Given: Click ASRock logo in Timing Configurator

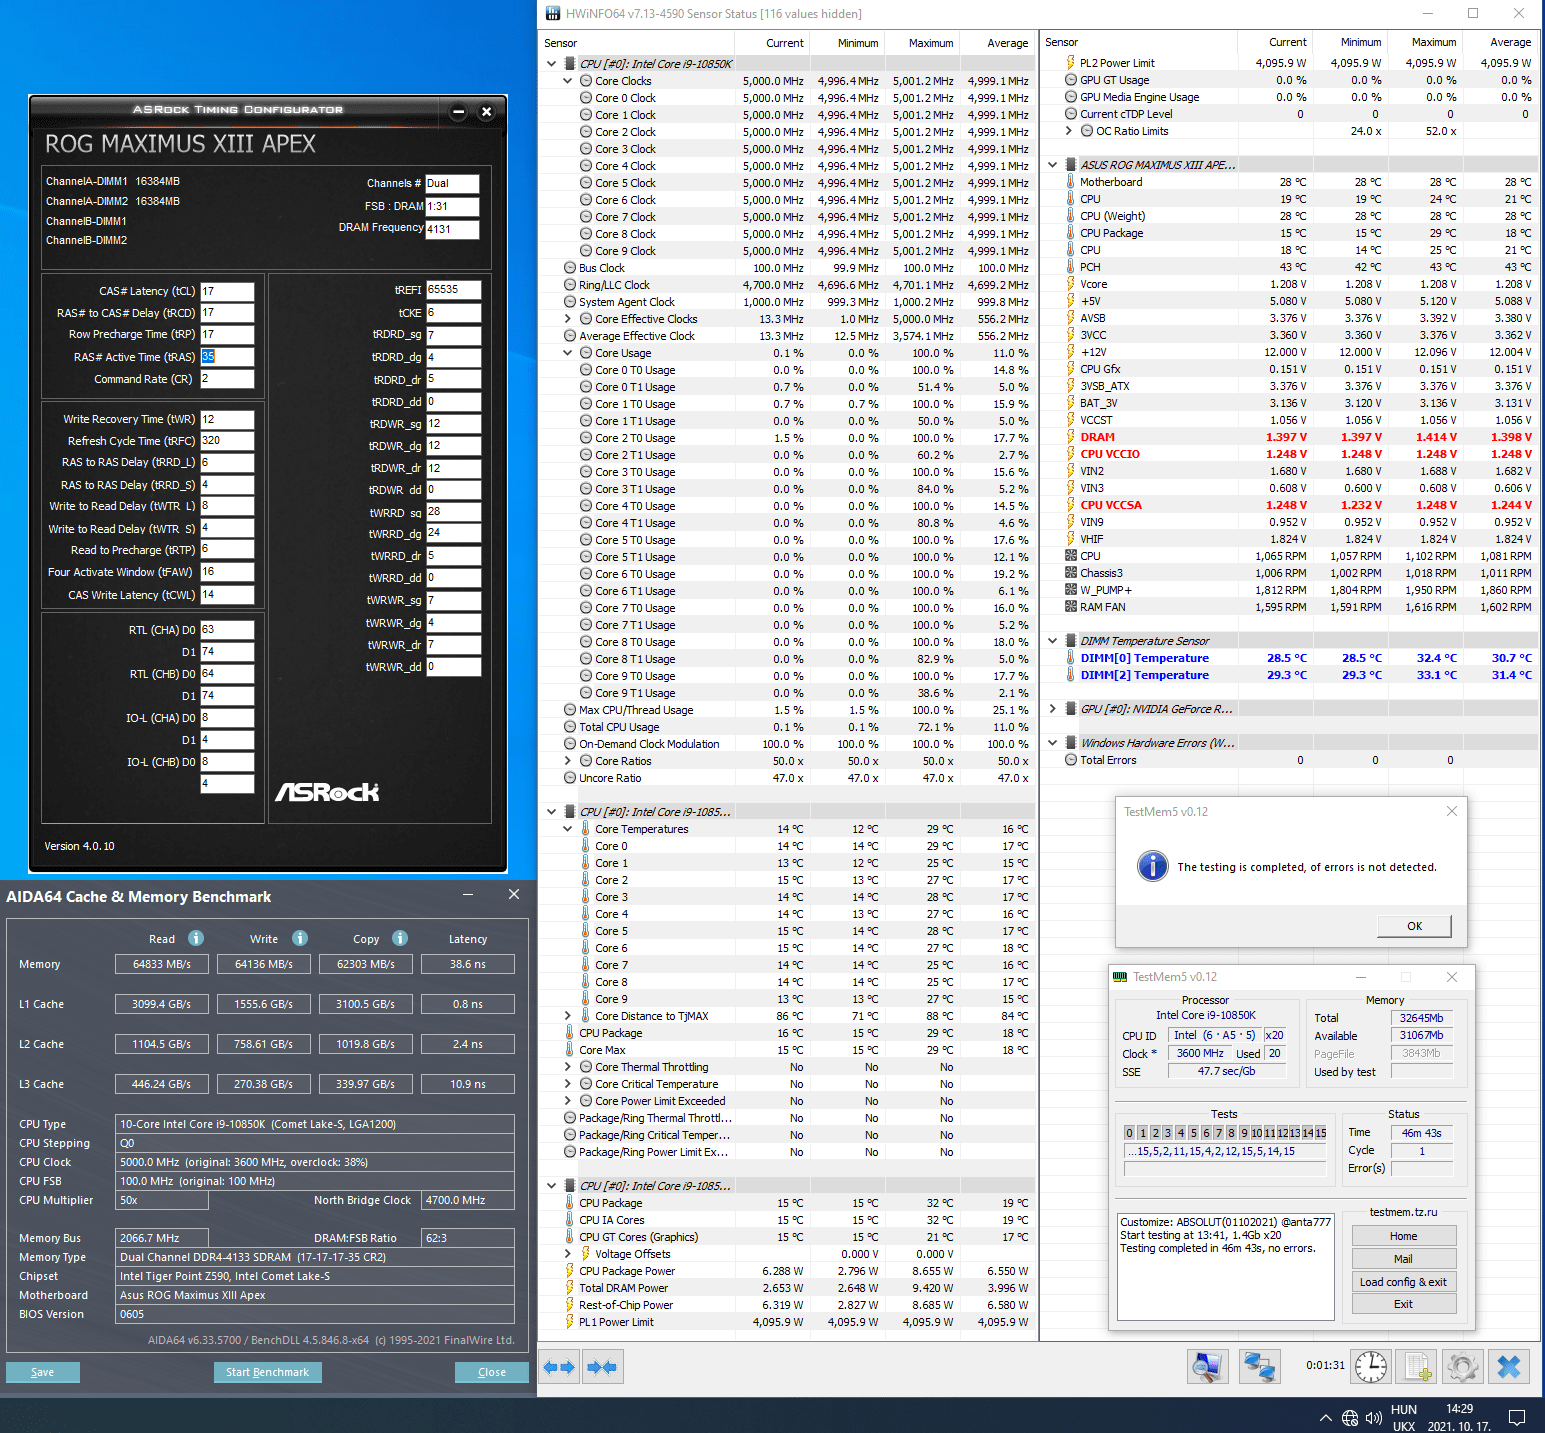Looking at the screenshot, I should [x=327, y=792].
